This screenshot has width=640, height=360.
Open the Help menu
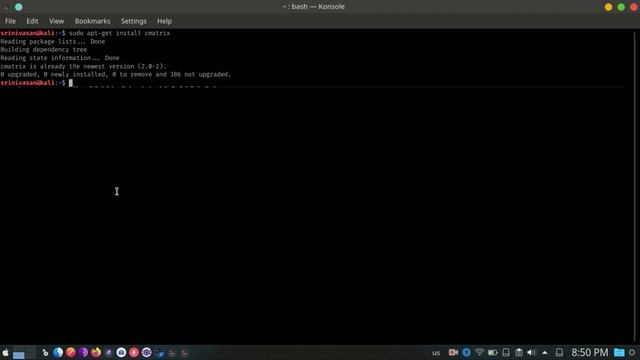coord(164,21)
